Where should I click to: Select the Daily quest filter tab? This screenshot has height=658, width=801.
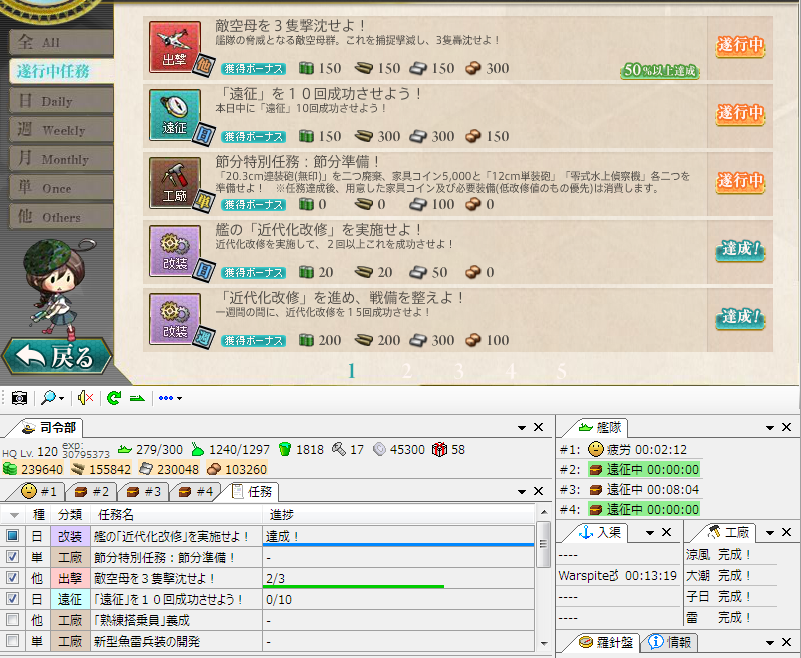[x=61, y=101]
